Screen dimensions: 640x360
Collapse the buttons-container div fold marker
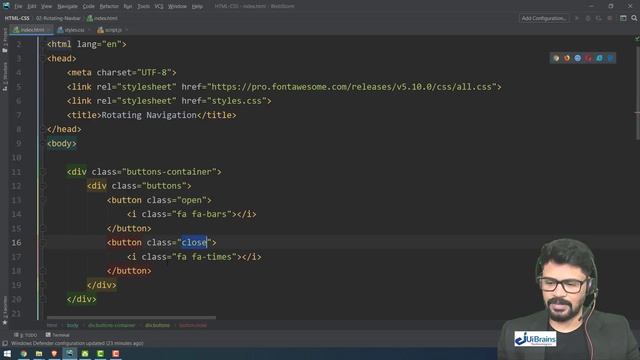click(42, 172)
